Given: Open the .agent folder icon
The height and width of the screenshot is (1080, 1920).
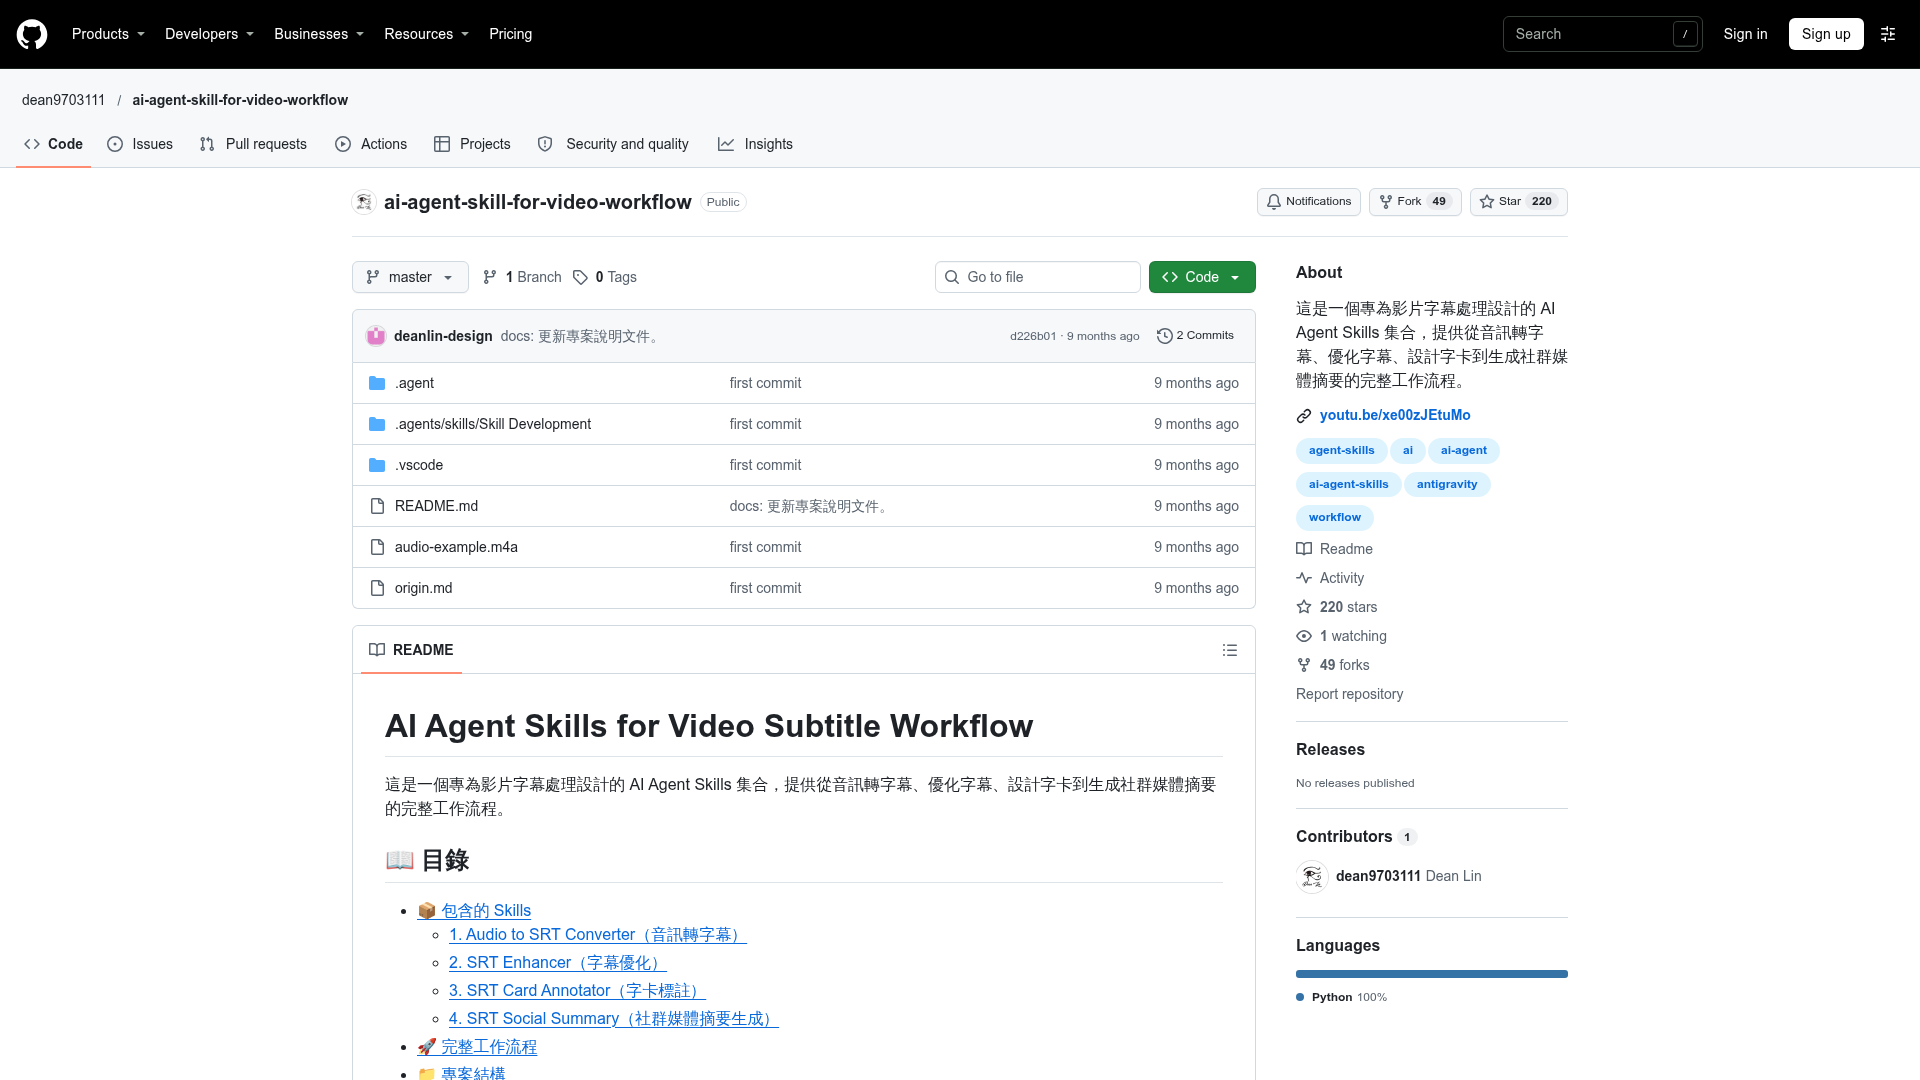Looking at the screenshot, I should coord(377,383).
